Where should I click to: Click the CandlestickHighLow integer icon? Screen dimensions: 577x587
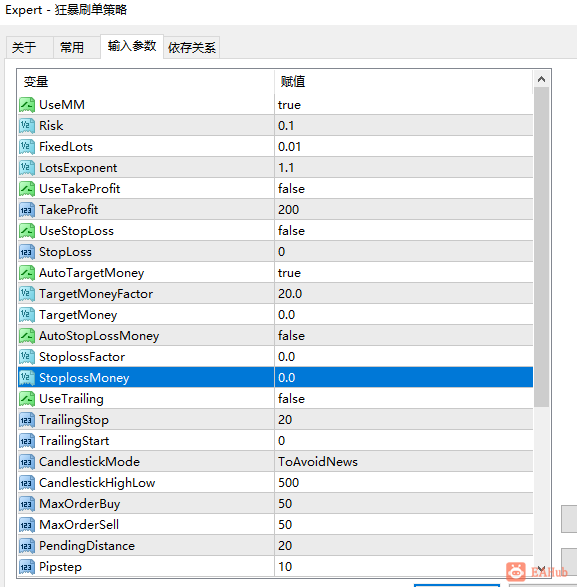tap(27, 483)
